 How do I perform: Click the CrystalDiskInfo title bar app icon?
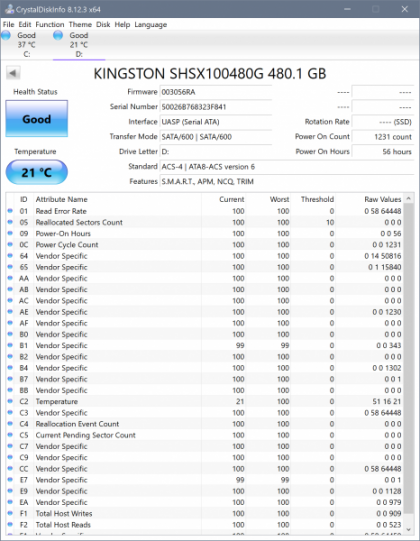(x=10, y=9)
